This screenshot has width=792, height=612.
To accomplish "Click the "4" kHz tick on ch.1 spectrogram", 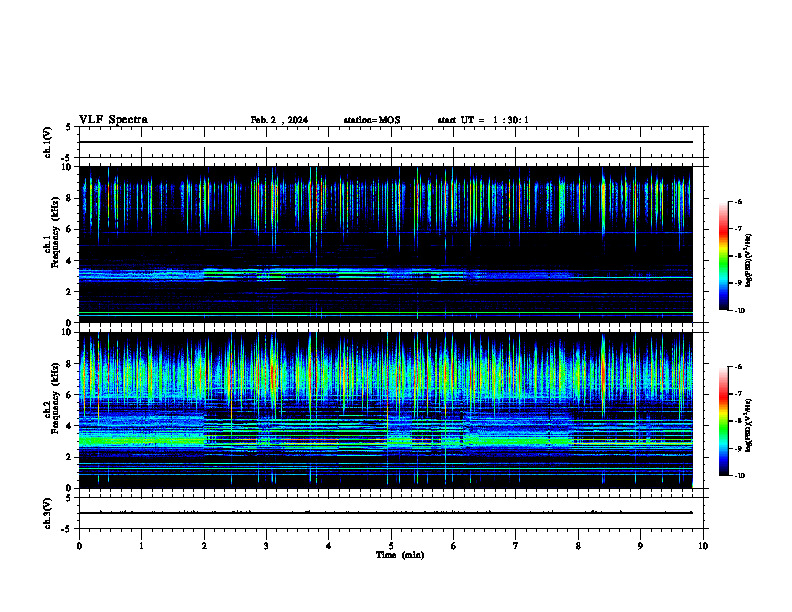I will (x=71, y=261).
